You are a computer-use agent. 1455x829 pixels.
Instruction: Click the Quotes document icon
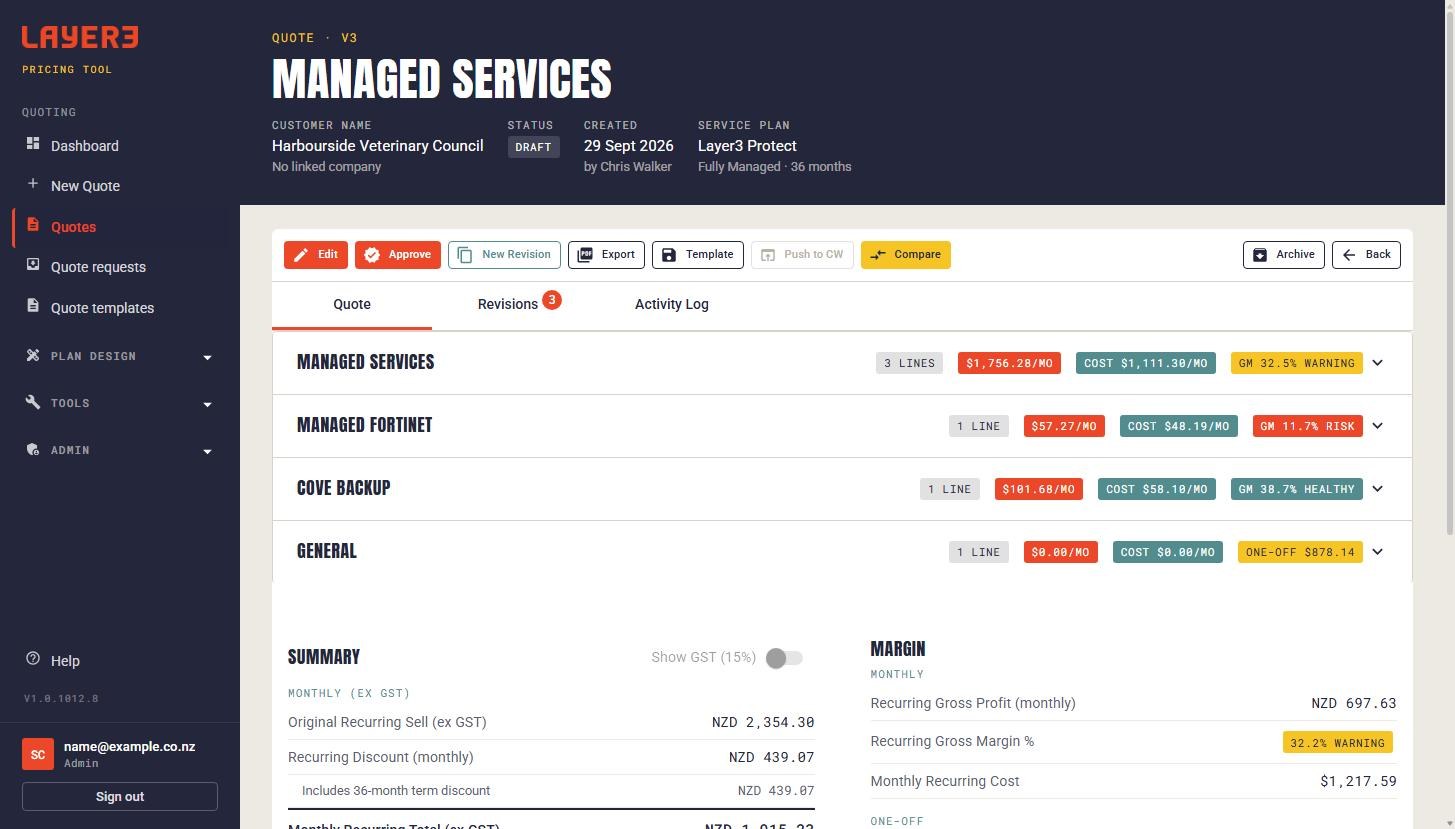33,225
